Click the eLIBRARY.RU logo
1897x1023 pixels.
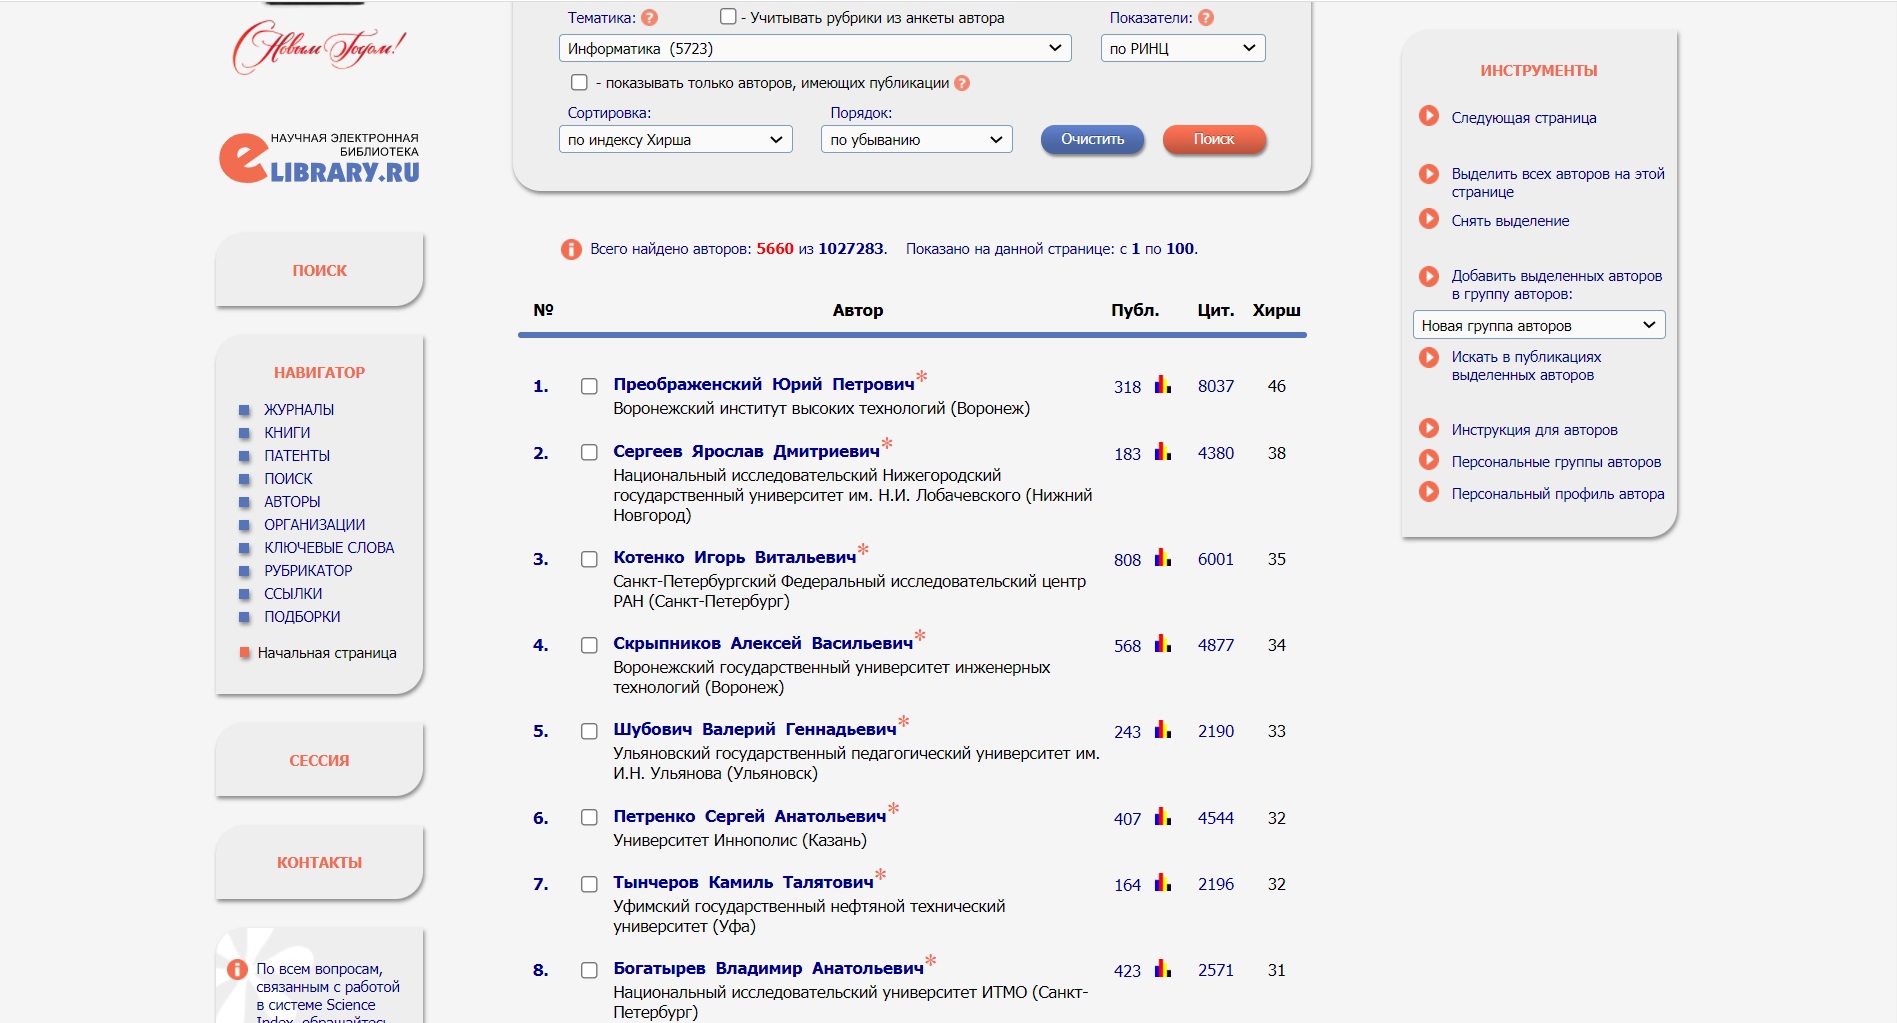319,158
